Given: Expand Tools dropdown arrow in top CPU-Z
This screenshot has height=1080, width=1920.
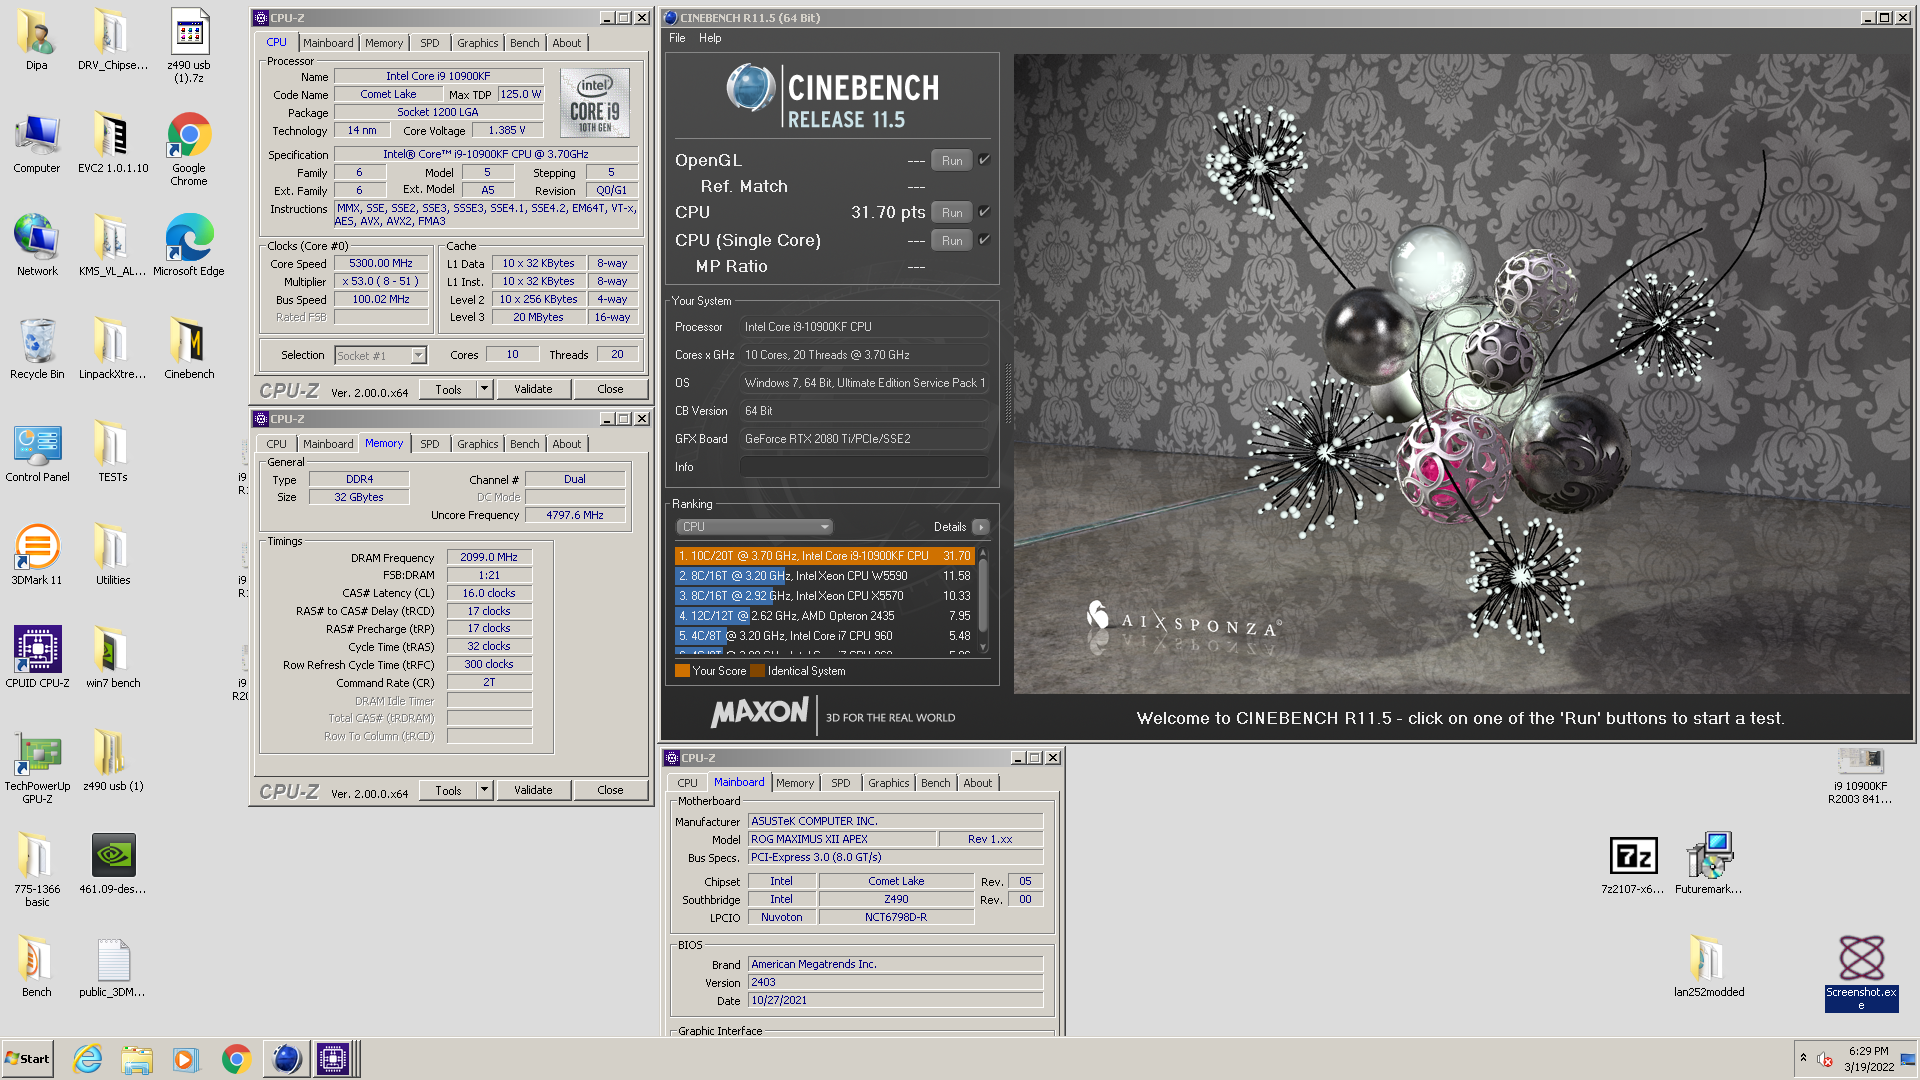Looking at the screenshot, I should (485, 389).
